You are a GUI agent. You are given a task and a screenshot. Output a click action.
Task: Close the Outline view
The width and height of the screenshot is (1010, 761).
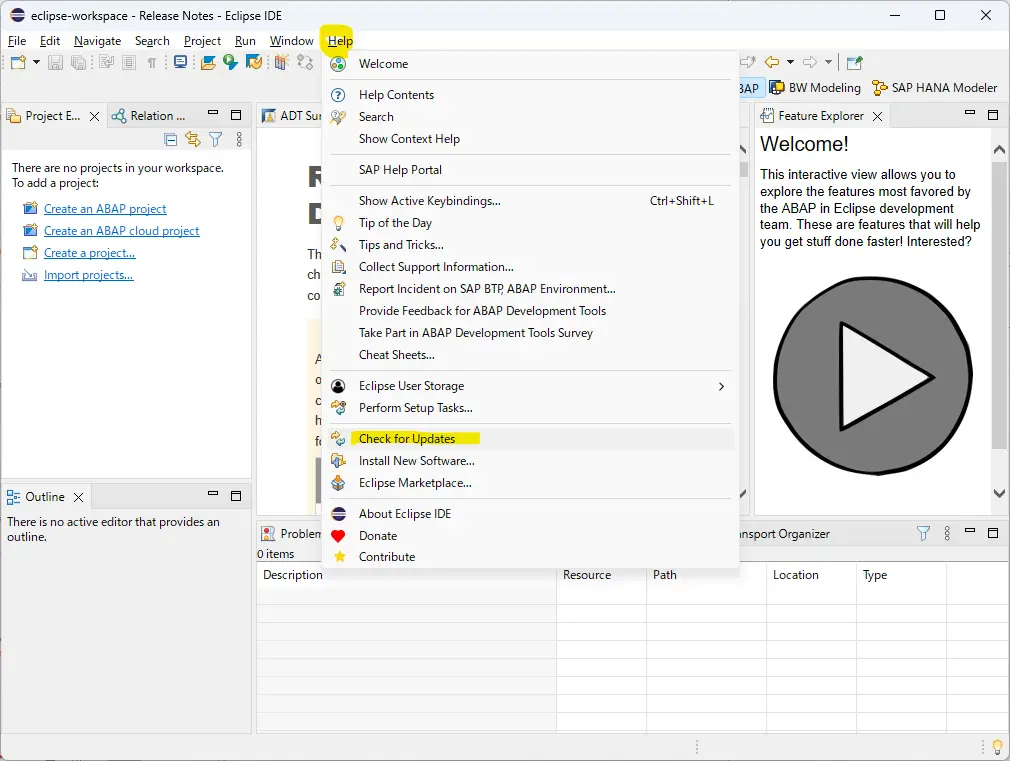(x=79, y=497)
